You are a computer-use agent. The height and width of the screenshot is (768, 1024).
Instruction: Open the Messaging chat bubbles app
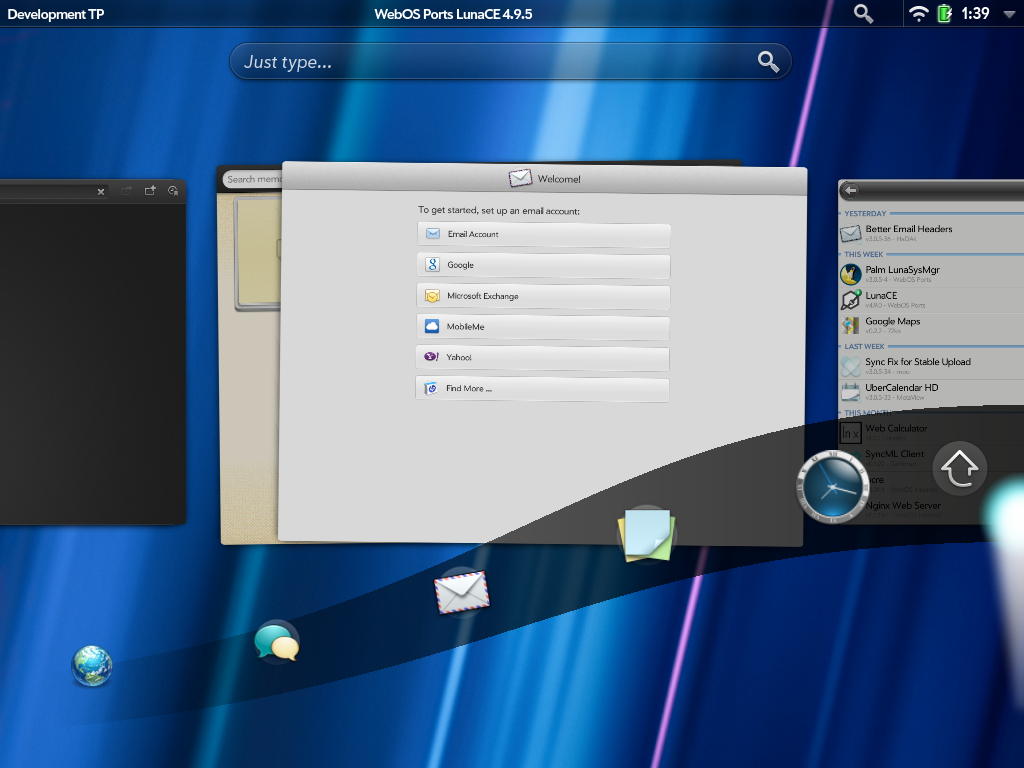(276, 643)
